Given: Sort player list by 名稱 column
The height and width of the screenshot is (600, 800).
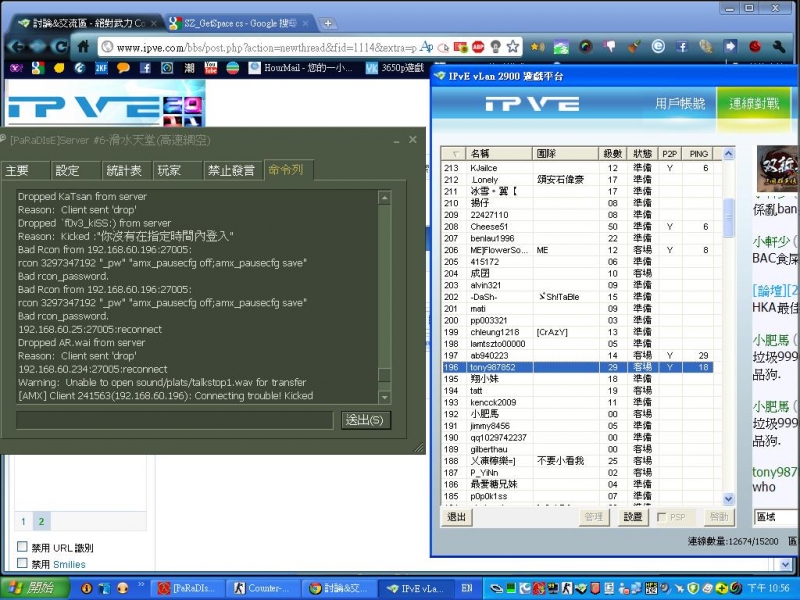Looking at the screenshot, I should pos(499,154).
